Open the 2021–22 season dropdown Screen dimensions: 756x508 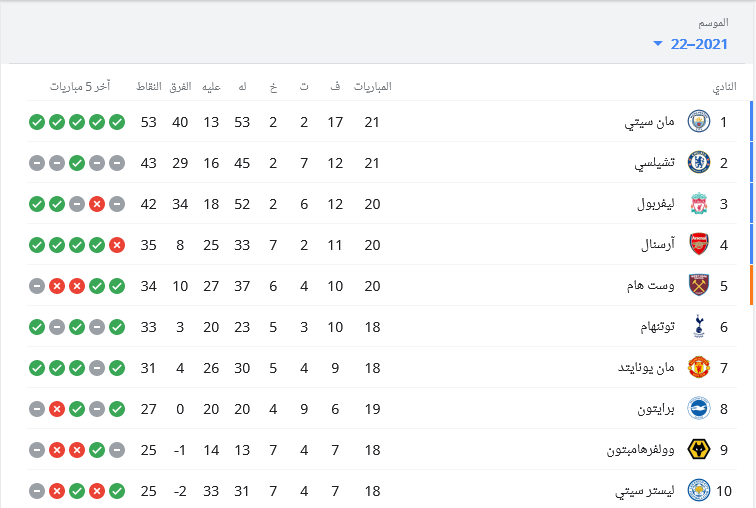[690, 44]
